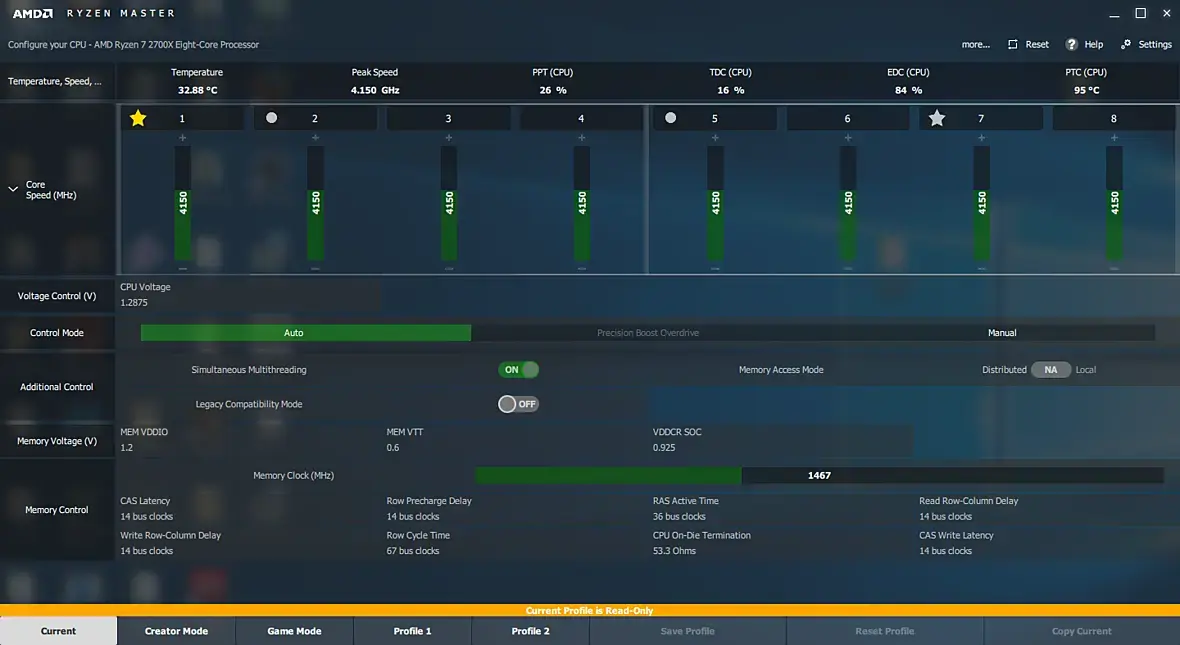
Task: Click the Voltage Control (V) section label
Action: [x=57, y=296]
